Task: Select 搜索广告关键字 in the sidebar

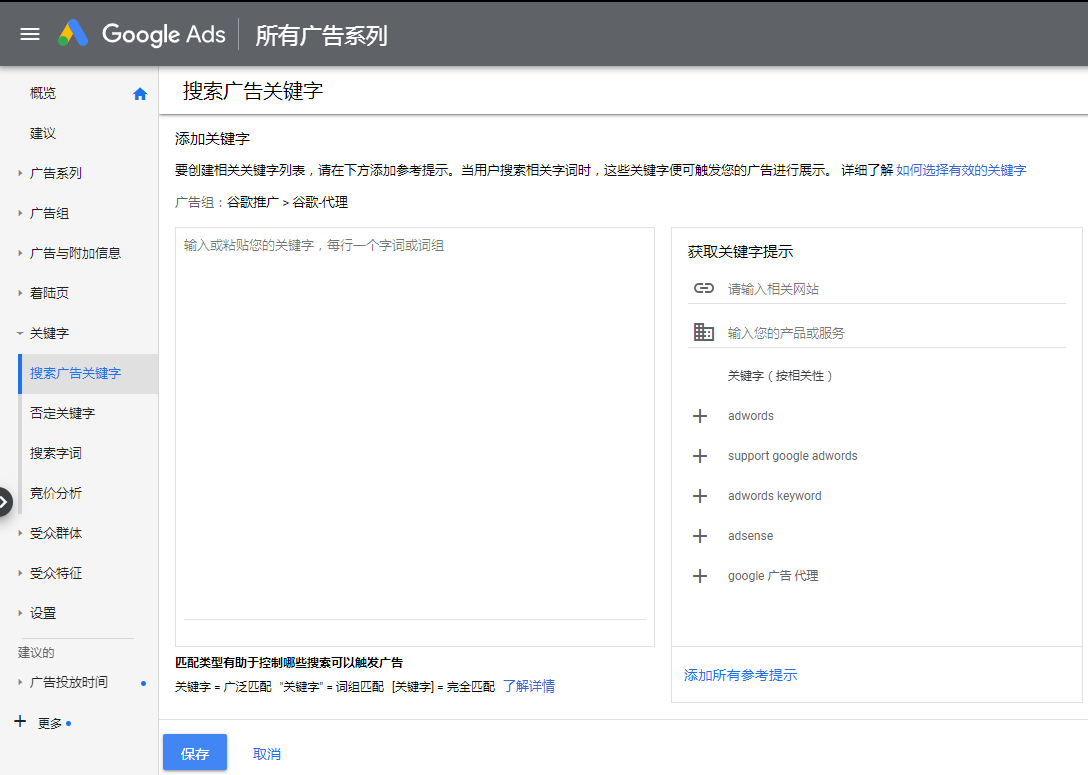Action: (88, 373)
